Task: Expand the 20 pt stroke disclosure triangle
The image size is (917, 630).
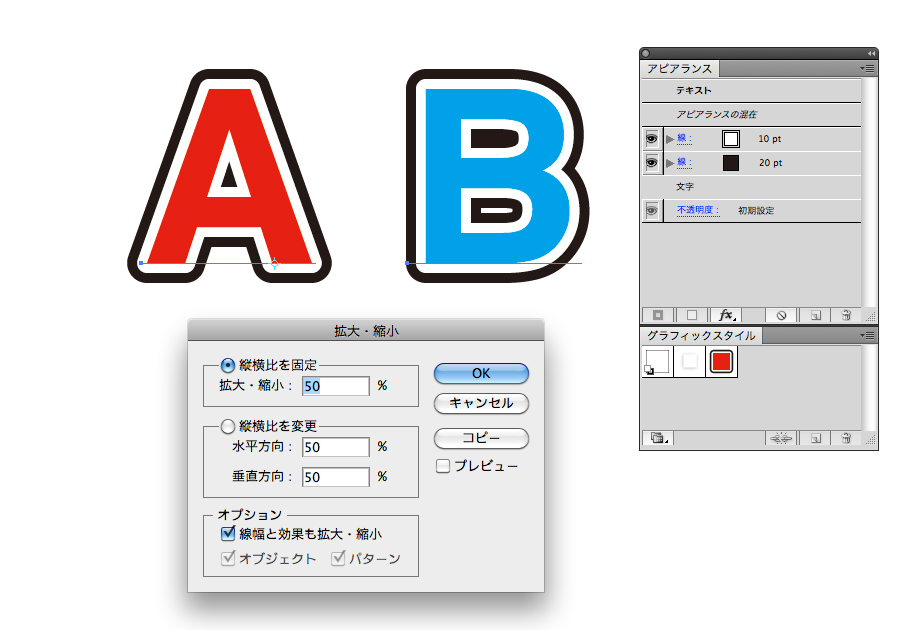Action: coord(670,162)
